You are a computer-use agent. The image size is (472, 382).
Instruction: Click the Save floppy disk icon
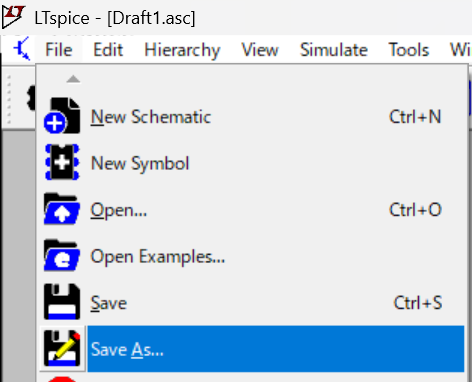pos(62,302)
